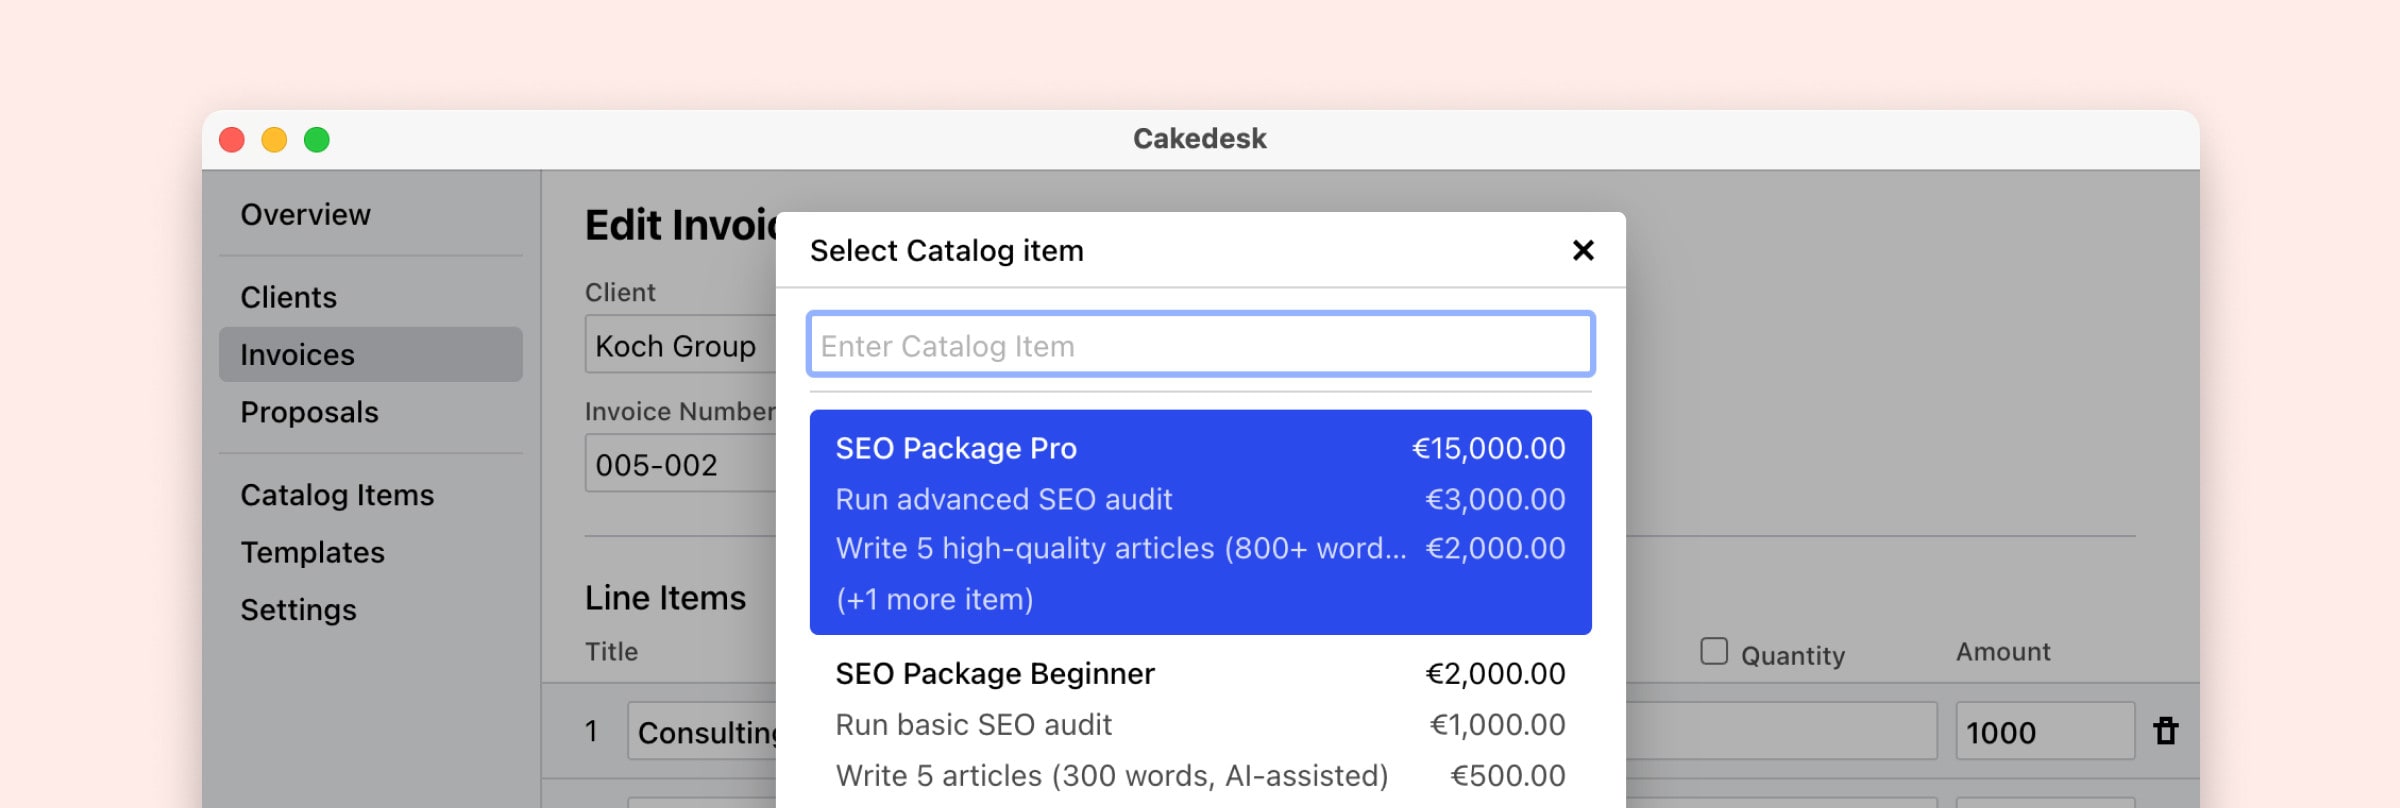2400x808 pixels.
Task: Click the green fullscreen window button
Action: (x=317, y=140)
